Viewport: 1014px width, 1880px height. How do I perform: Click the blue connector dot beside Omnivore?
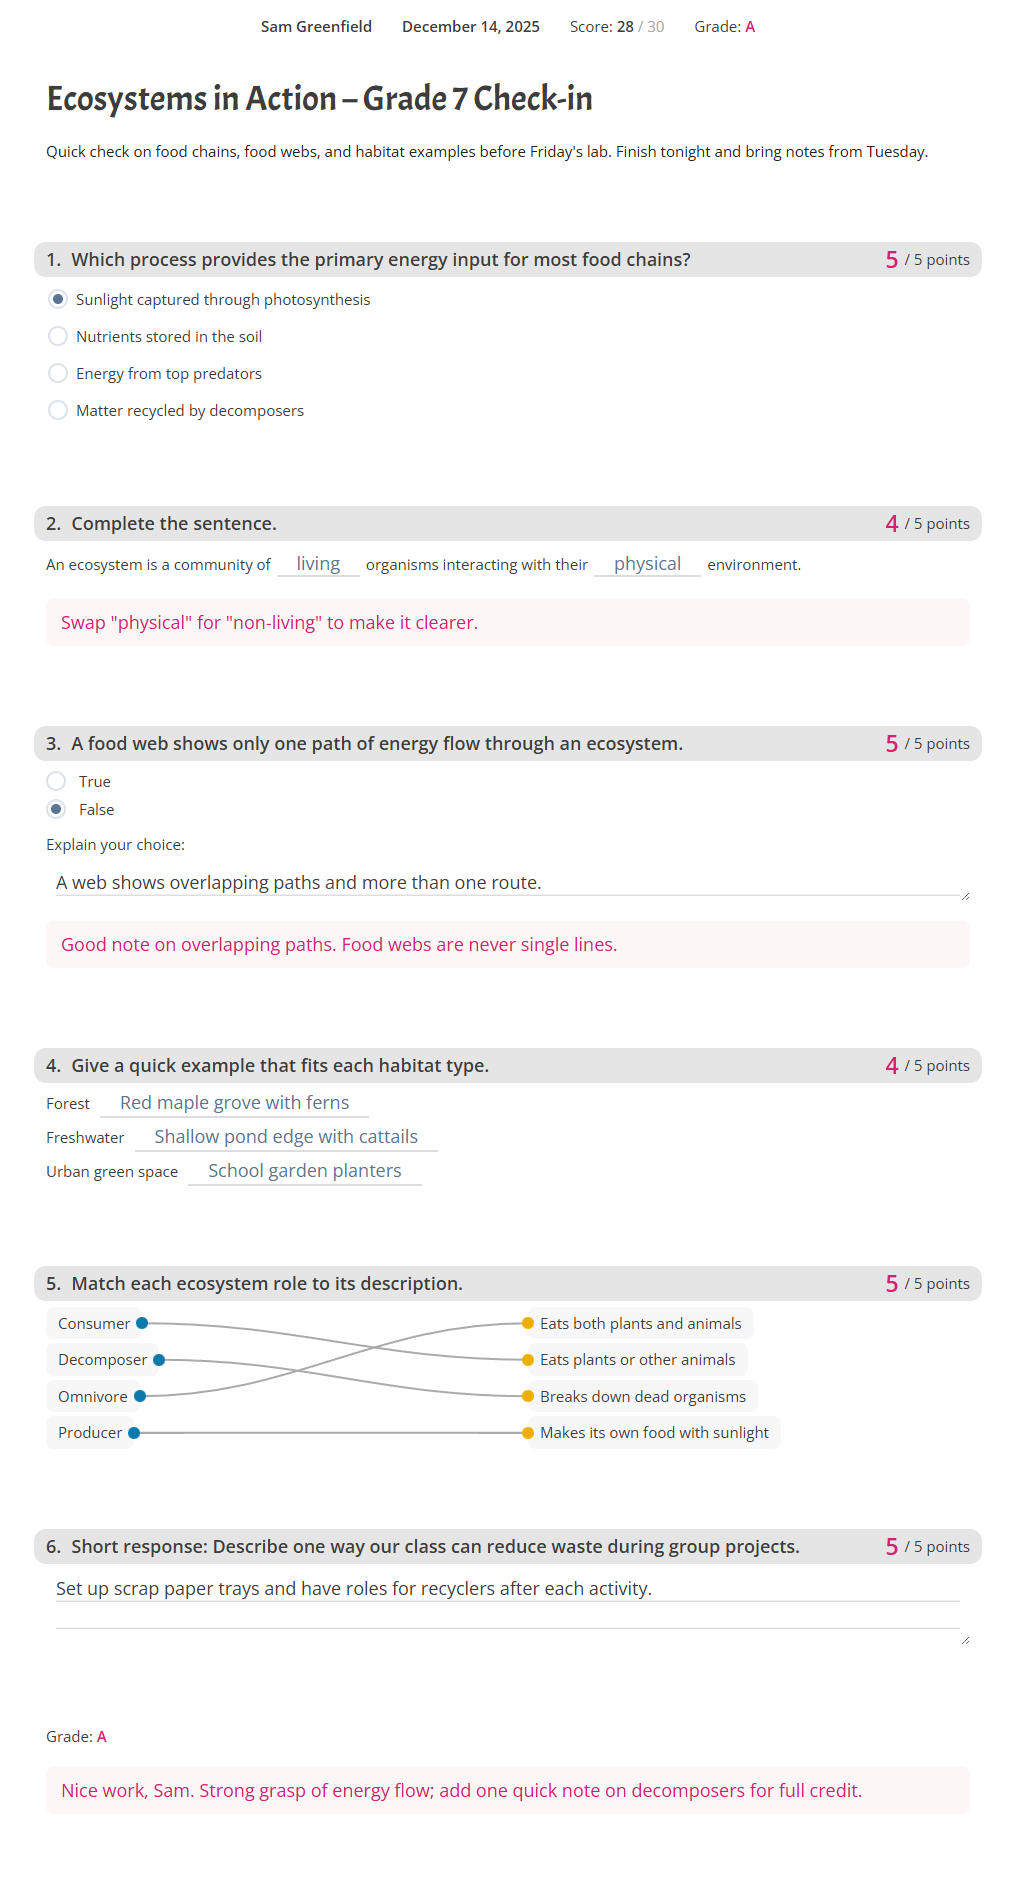[140, 1396]
